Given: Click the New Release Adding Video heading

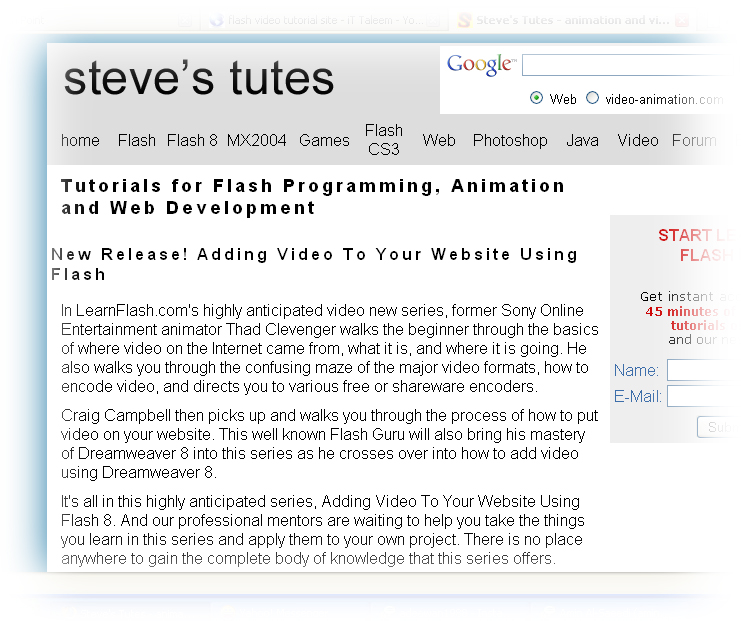Looking at the screenshot, I should [x=314, y=264].
